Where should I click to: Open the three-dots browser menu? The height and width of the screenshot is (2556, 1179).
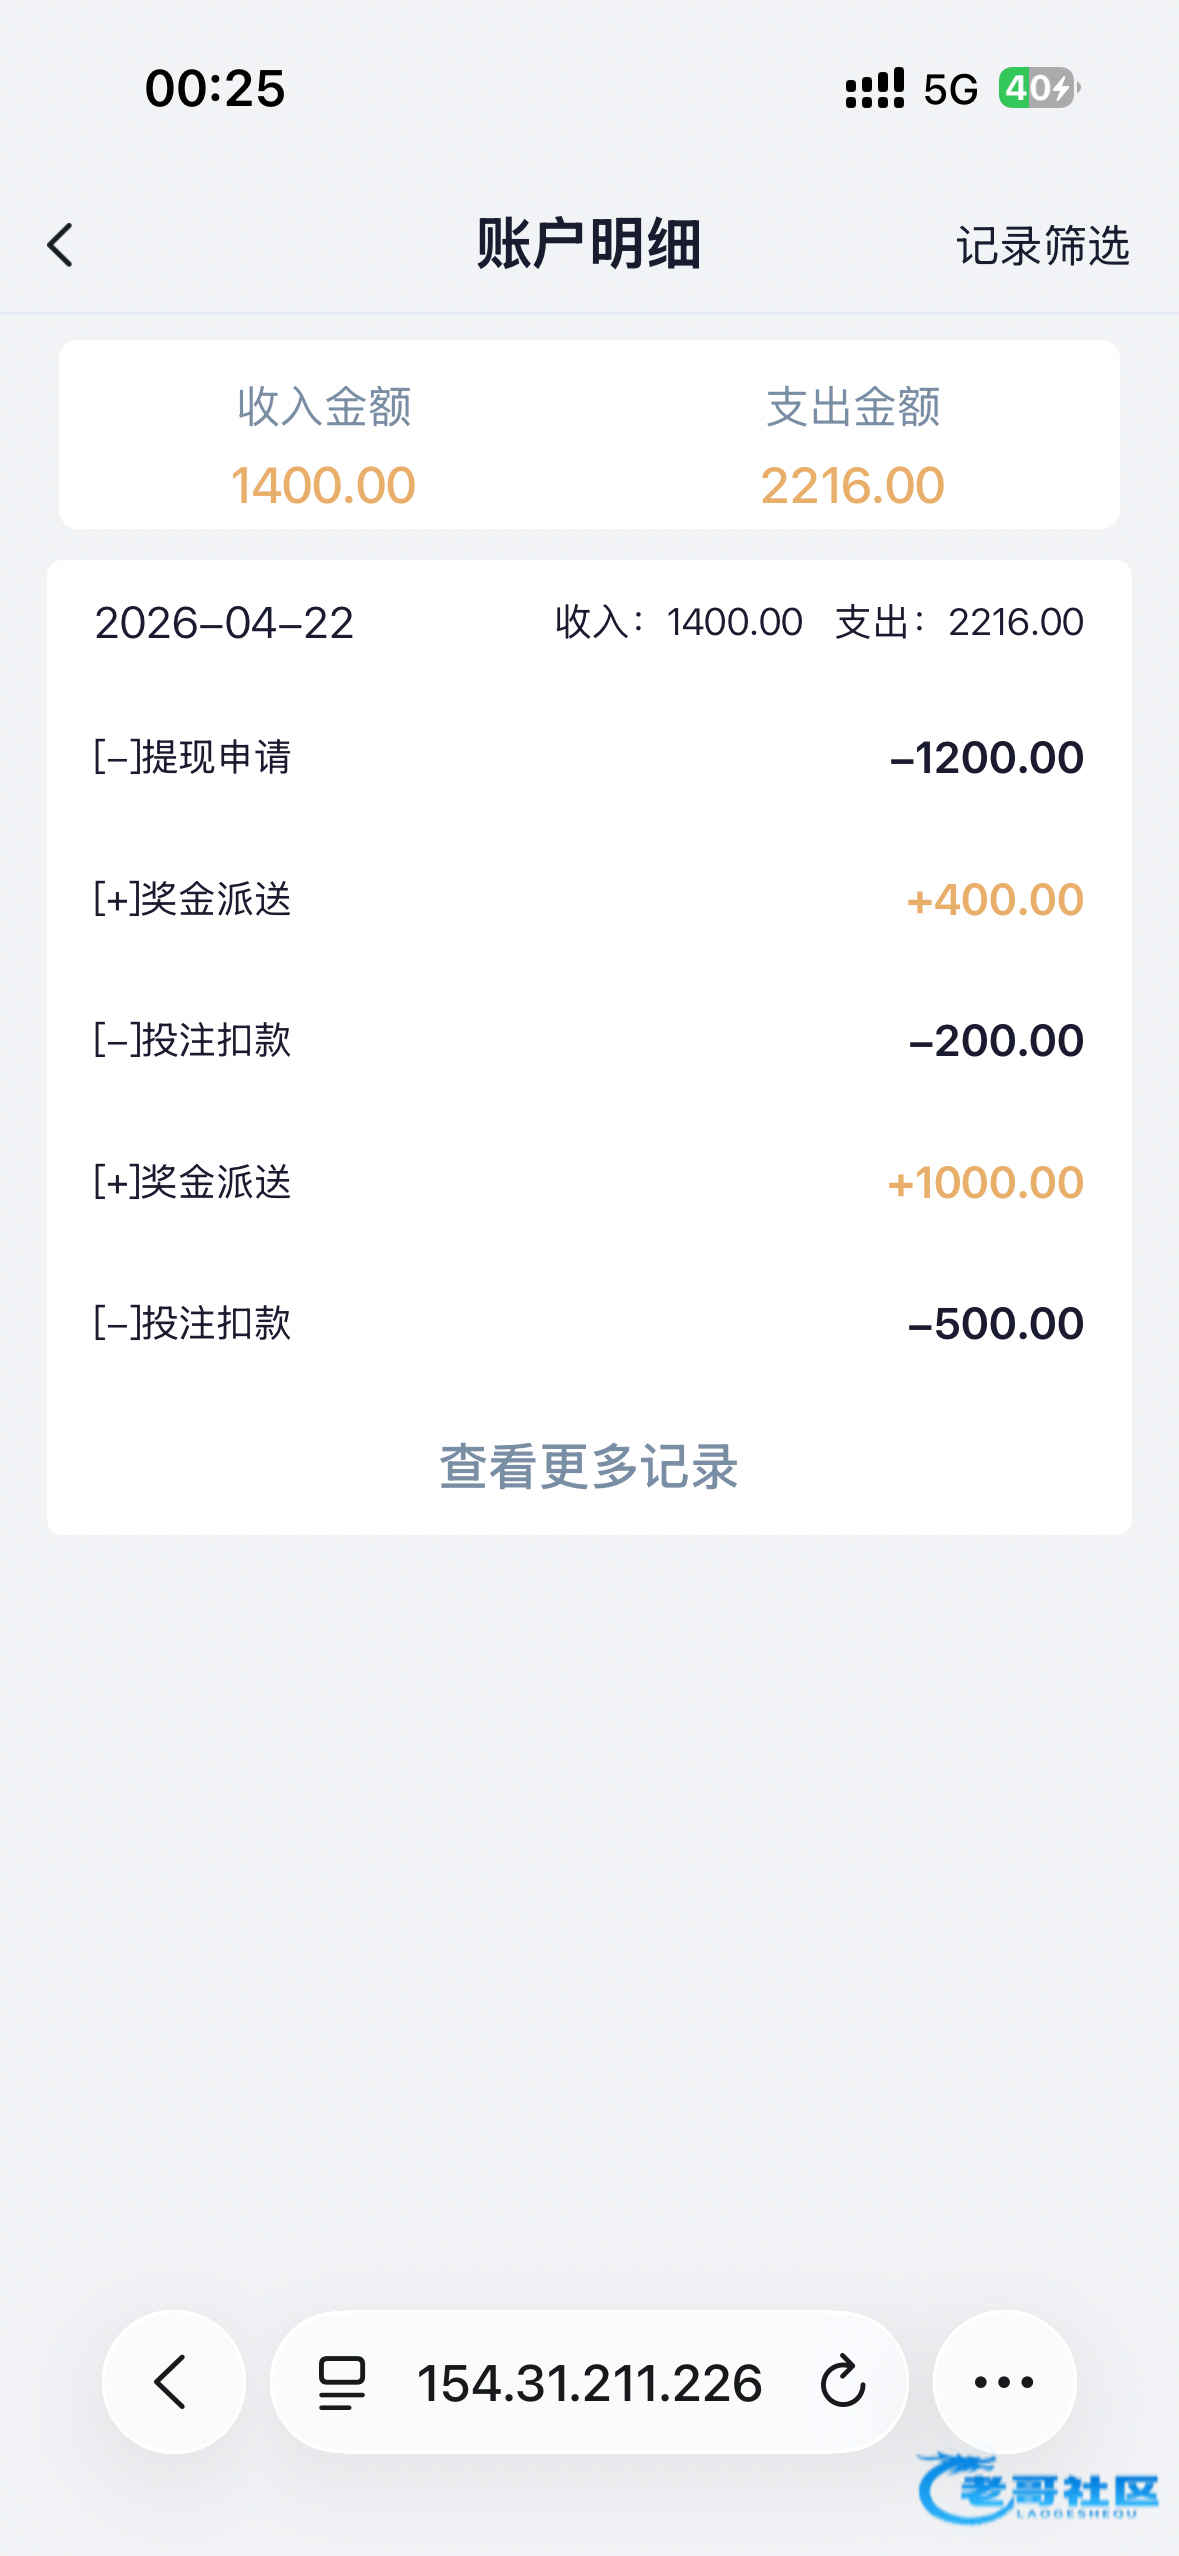pos(1004,2382)
